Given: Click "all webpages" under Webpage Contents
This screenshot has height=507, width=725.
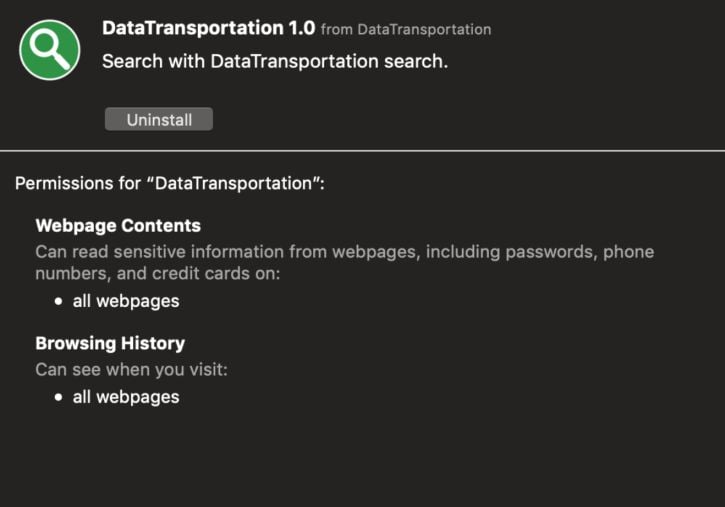Looking at the screenshot, I should (126, 300).
